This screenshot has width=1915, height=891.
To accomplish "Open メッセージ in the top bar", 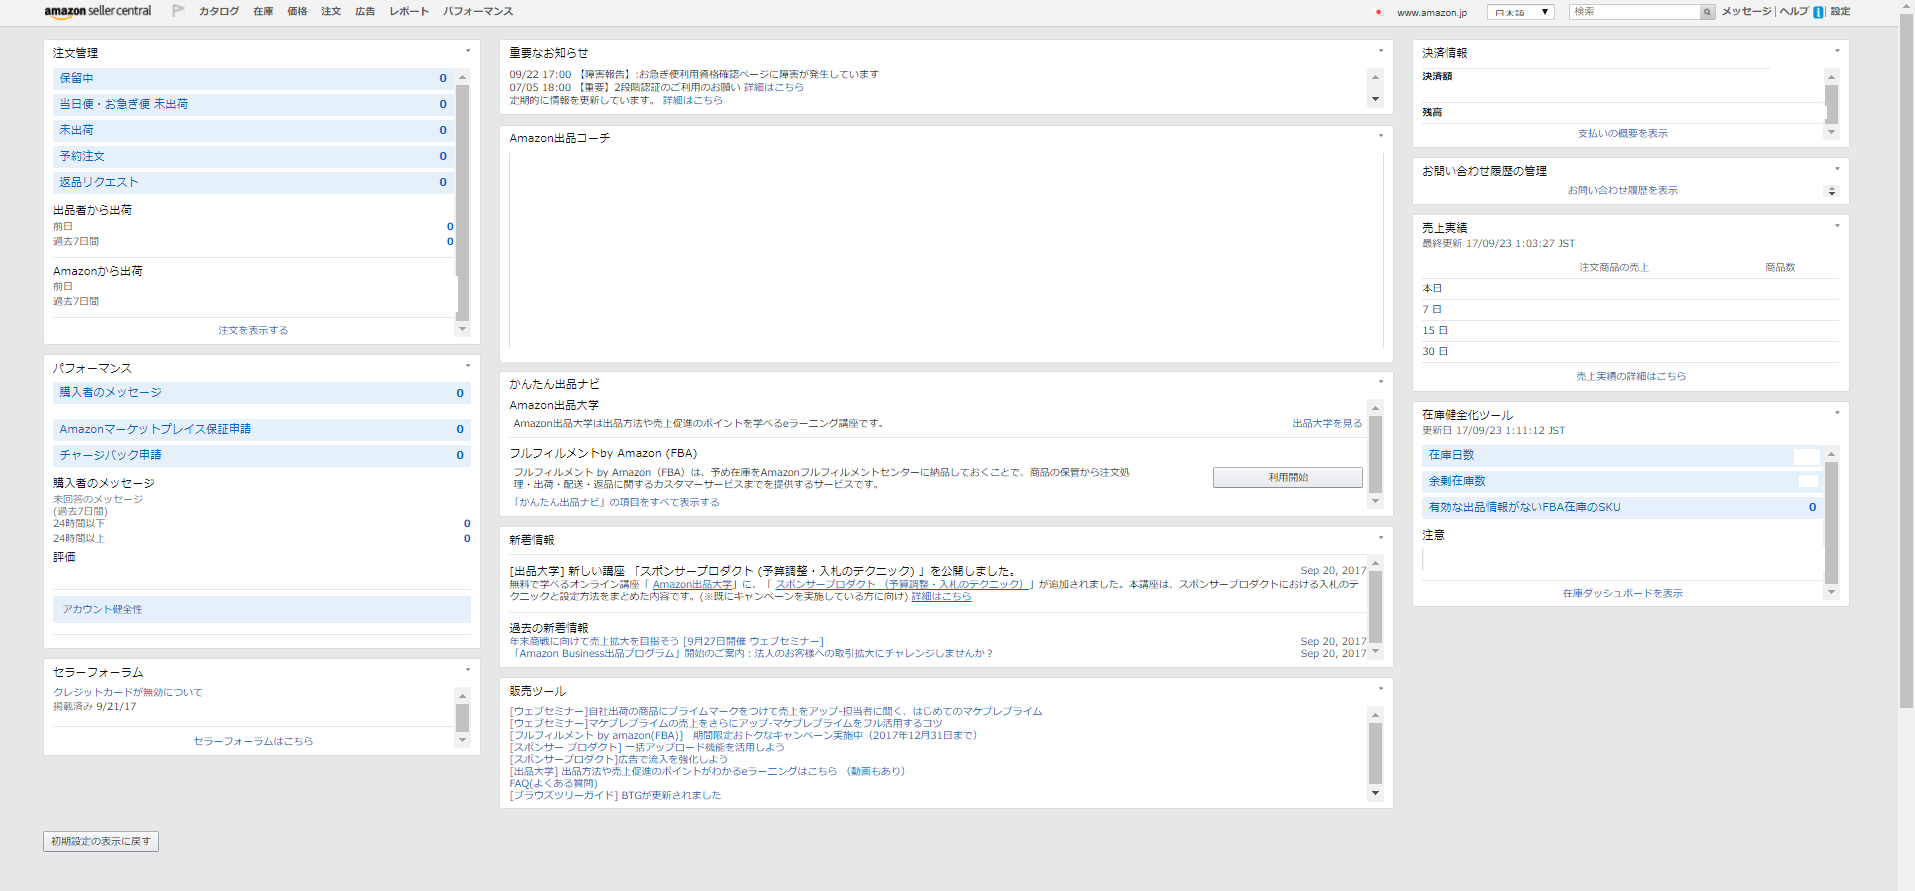I will coord(1746,12).
